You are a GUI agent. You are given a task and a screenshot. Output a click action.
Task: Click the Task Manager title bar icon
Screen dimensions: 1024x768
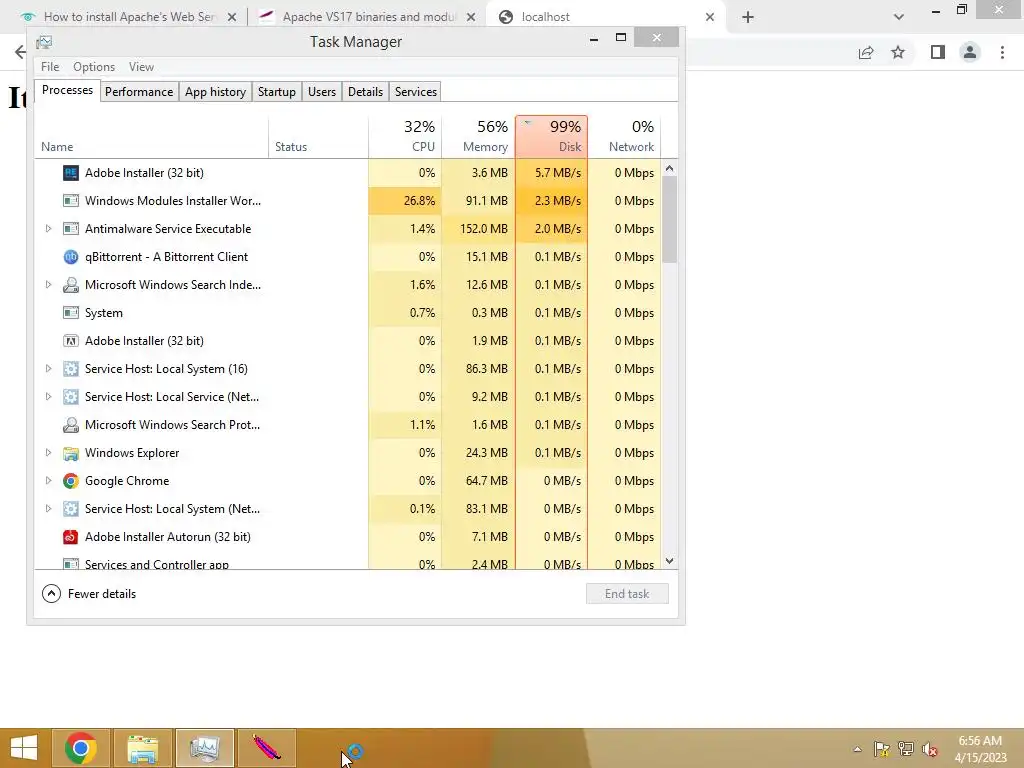44,42
